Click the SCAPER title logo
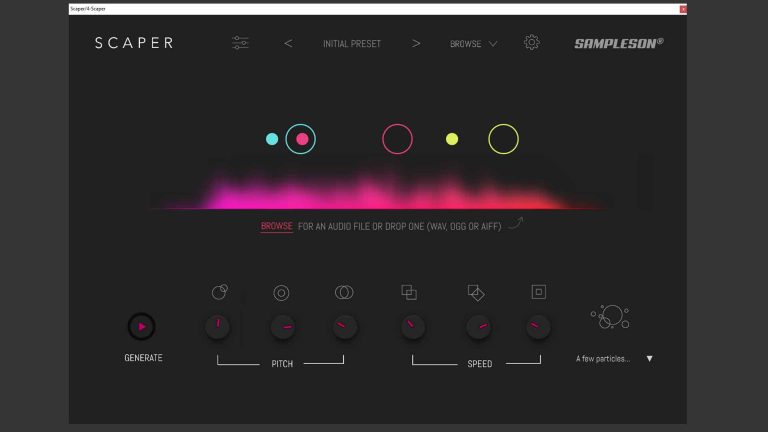 click(134, 43)
